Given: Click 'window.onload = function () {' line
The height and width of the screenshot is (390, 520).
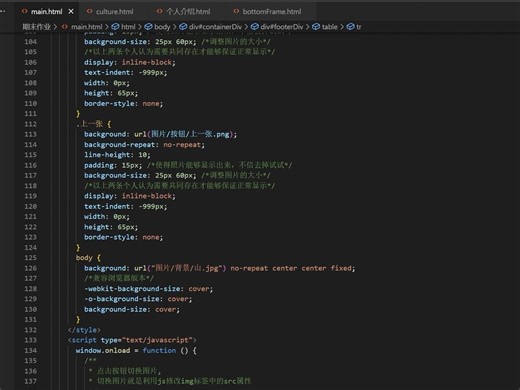Looking at the screenshot, I should 136,350.
